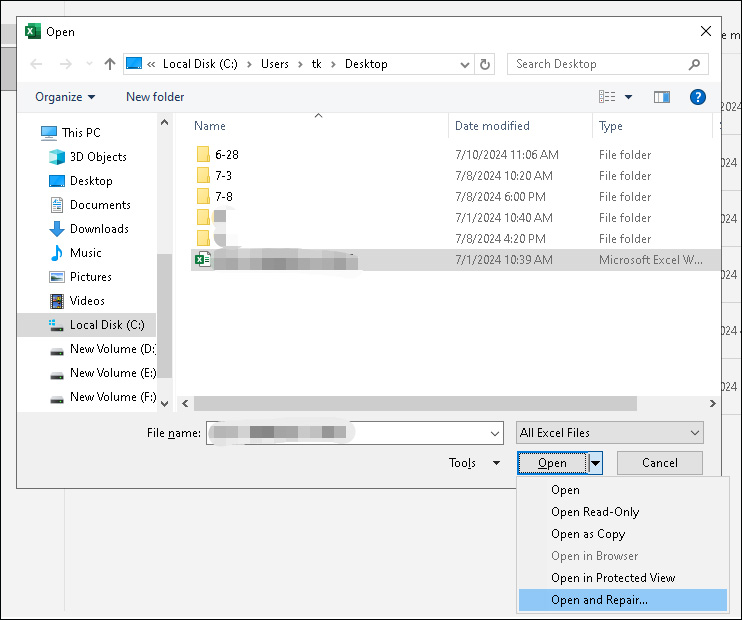The image size is (742, 620).
Task: Open the view options dropdown arrow
Action: [x=628, y=97]
